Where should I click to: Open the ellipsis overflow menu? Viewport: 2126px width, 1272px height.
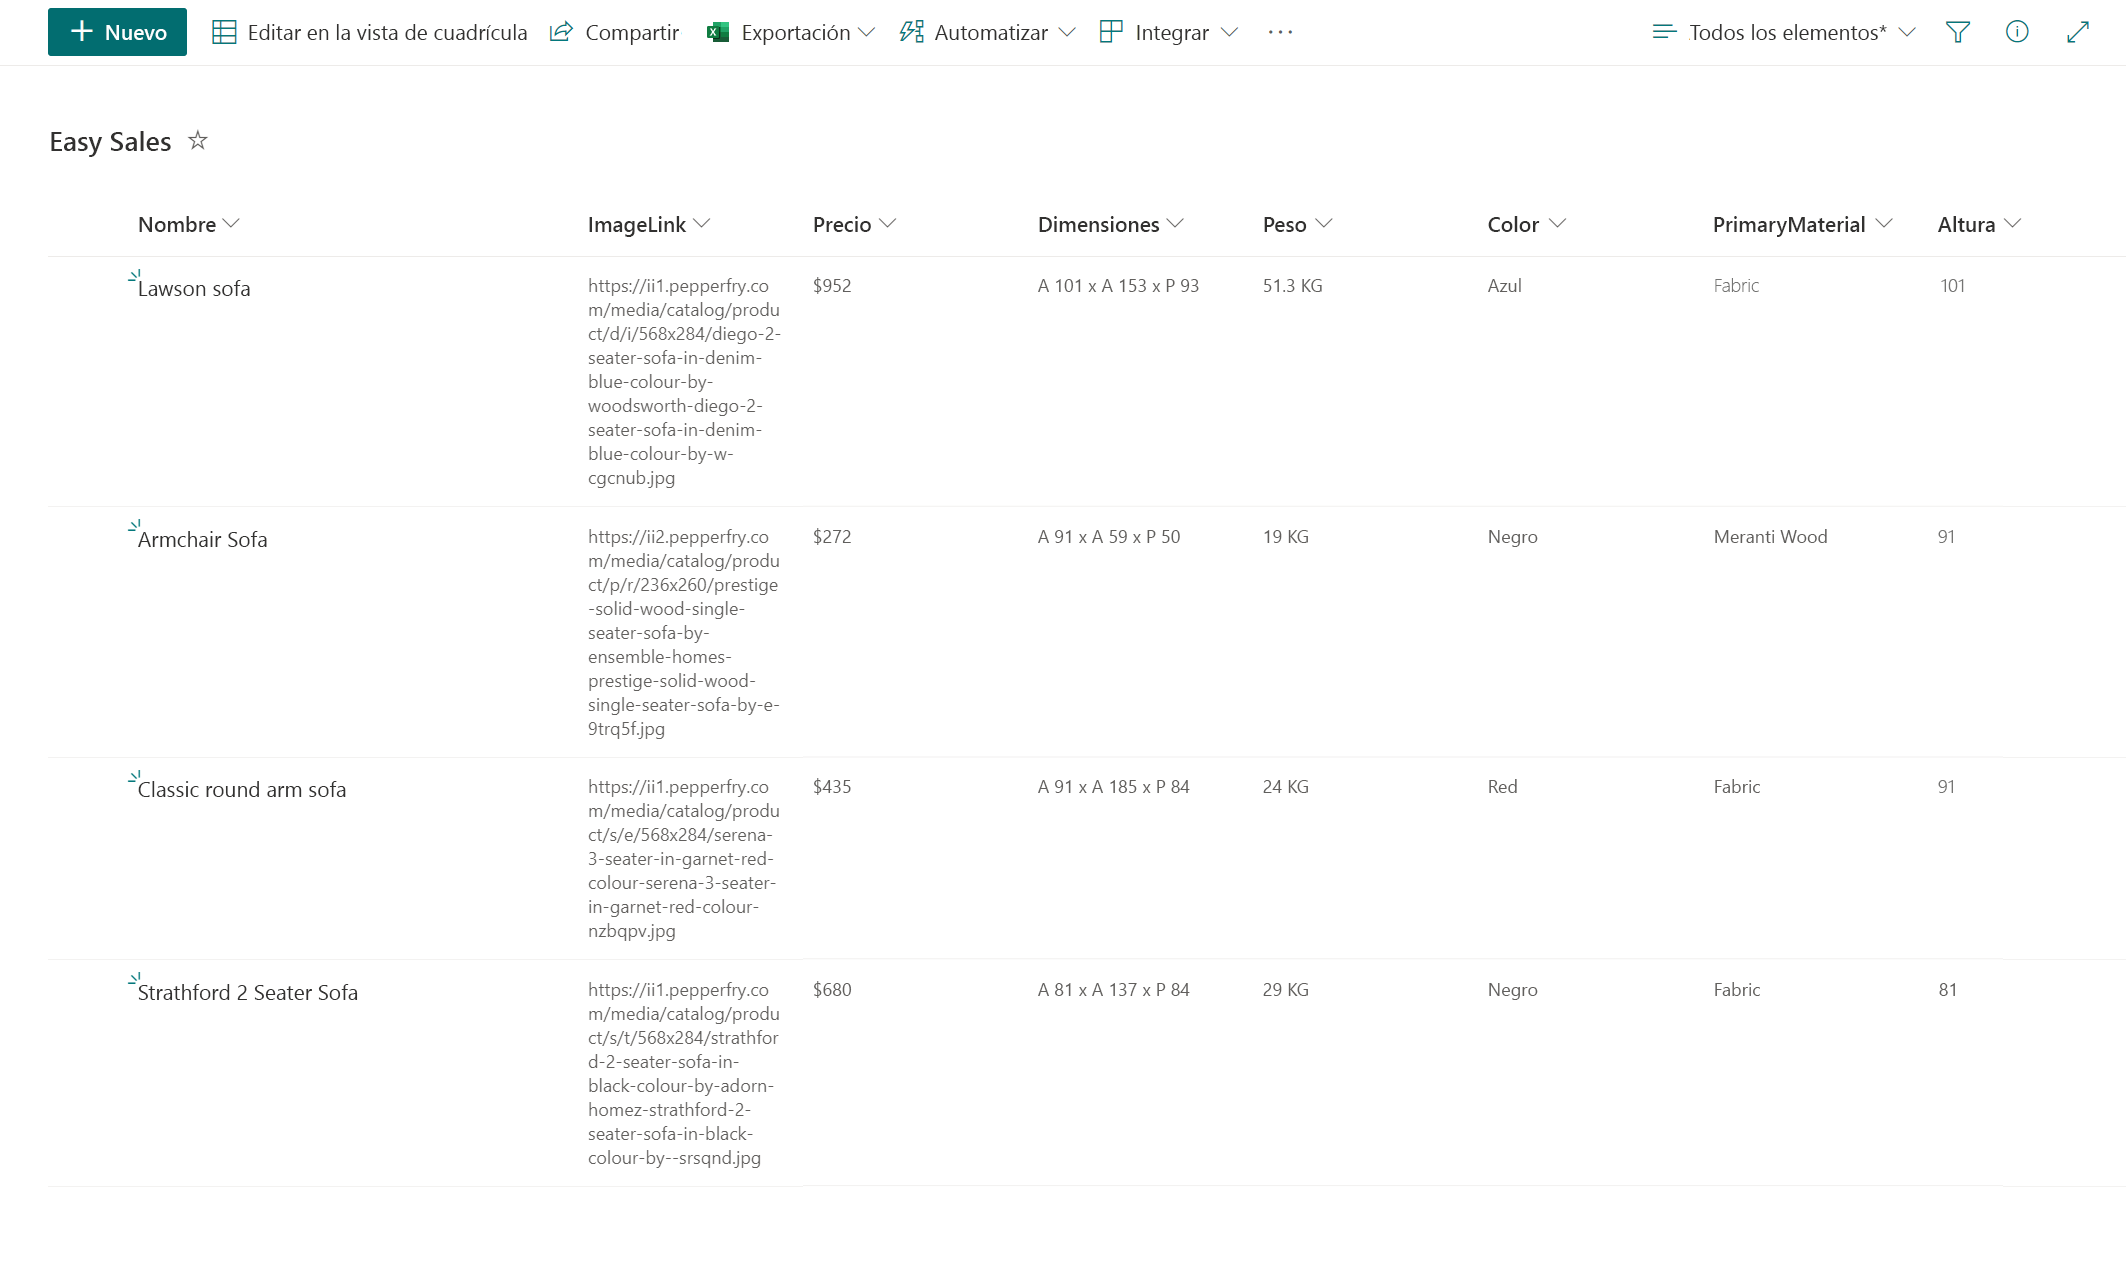pyautogui.click(x=1280, y=32)
